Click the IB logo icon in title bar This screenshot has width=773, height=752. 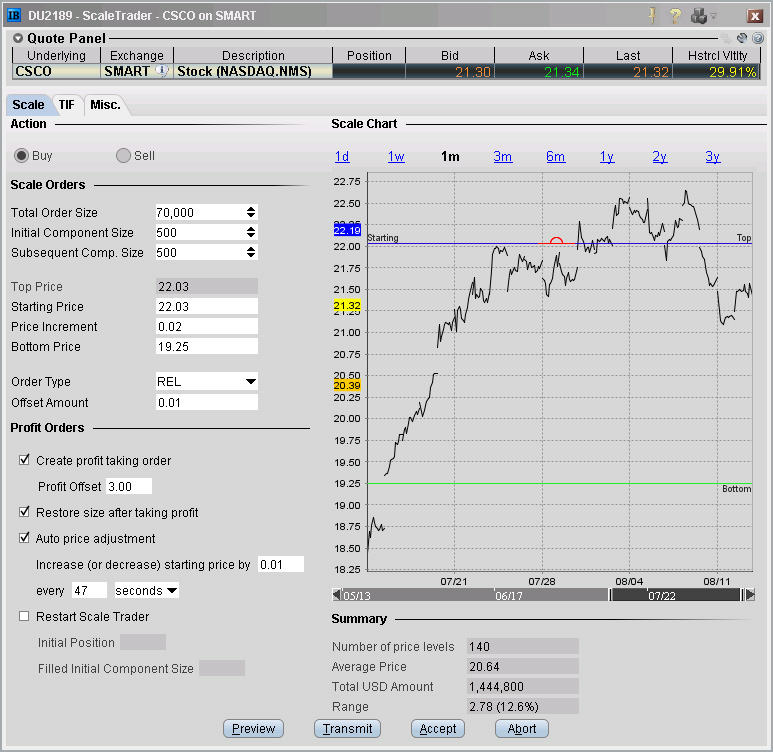click(x=14, y=15)
